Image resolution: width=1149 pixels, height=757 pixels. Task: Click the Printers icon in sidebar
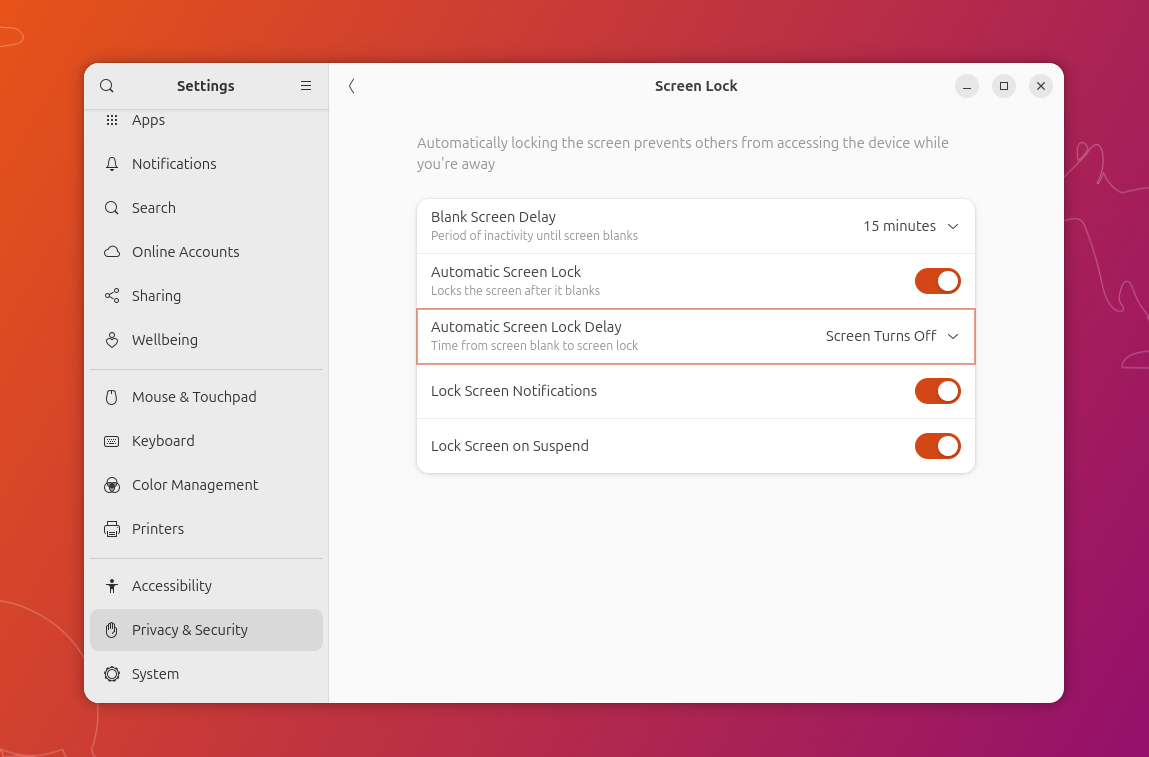[x=111, y=528]
